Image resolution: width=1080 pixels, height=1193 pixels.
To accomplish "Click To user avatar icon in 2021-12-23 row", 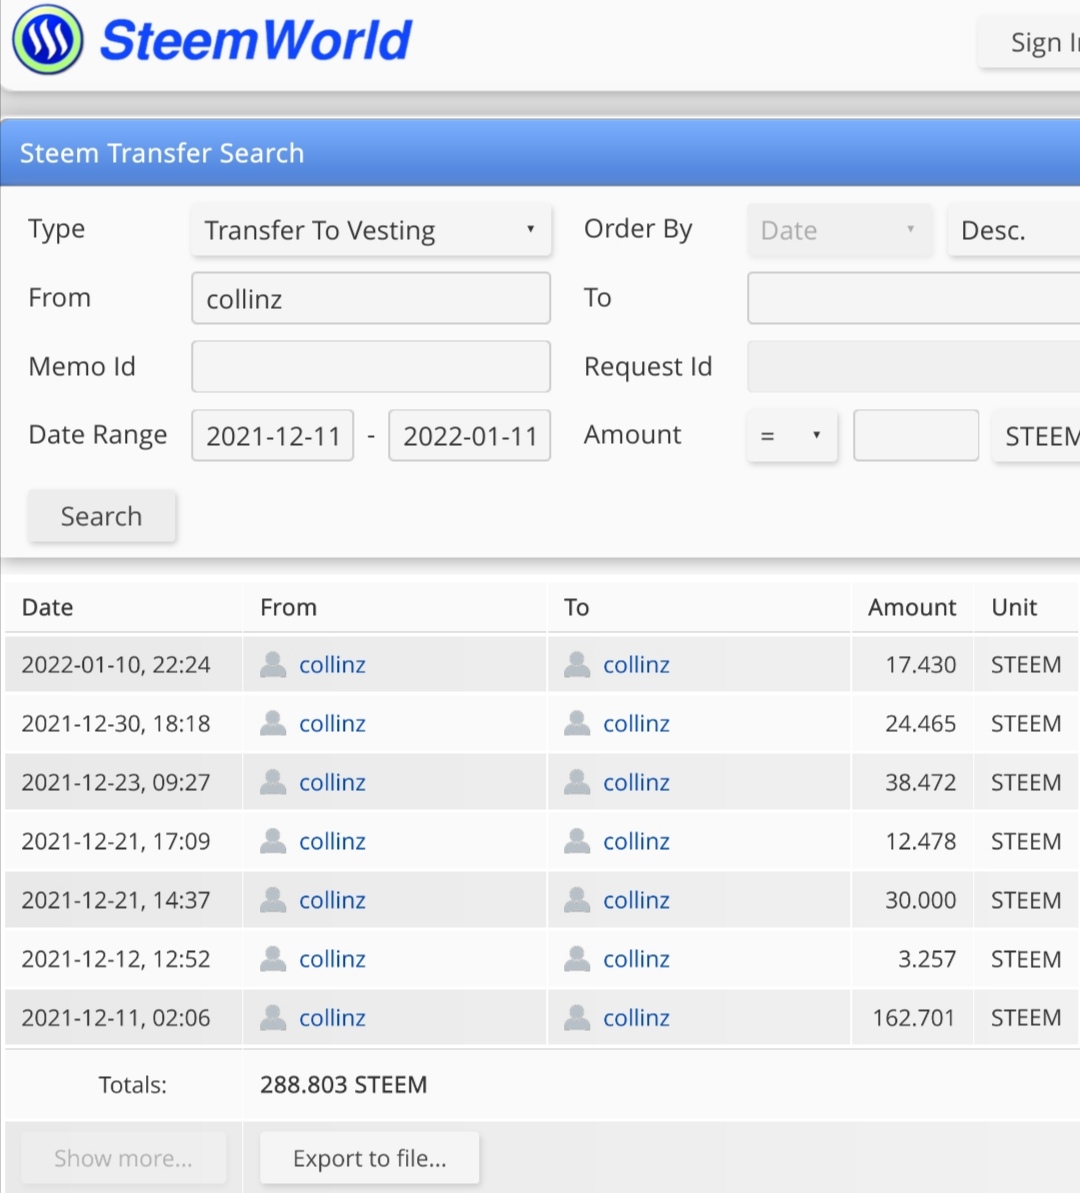I will 578,782.
